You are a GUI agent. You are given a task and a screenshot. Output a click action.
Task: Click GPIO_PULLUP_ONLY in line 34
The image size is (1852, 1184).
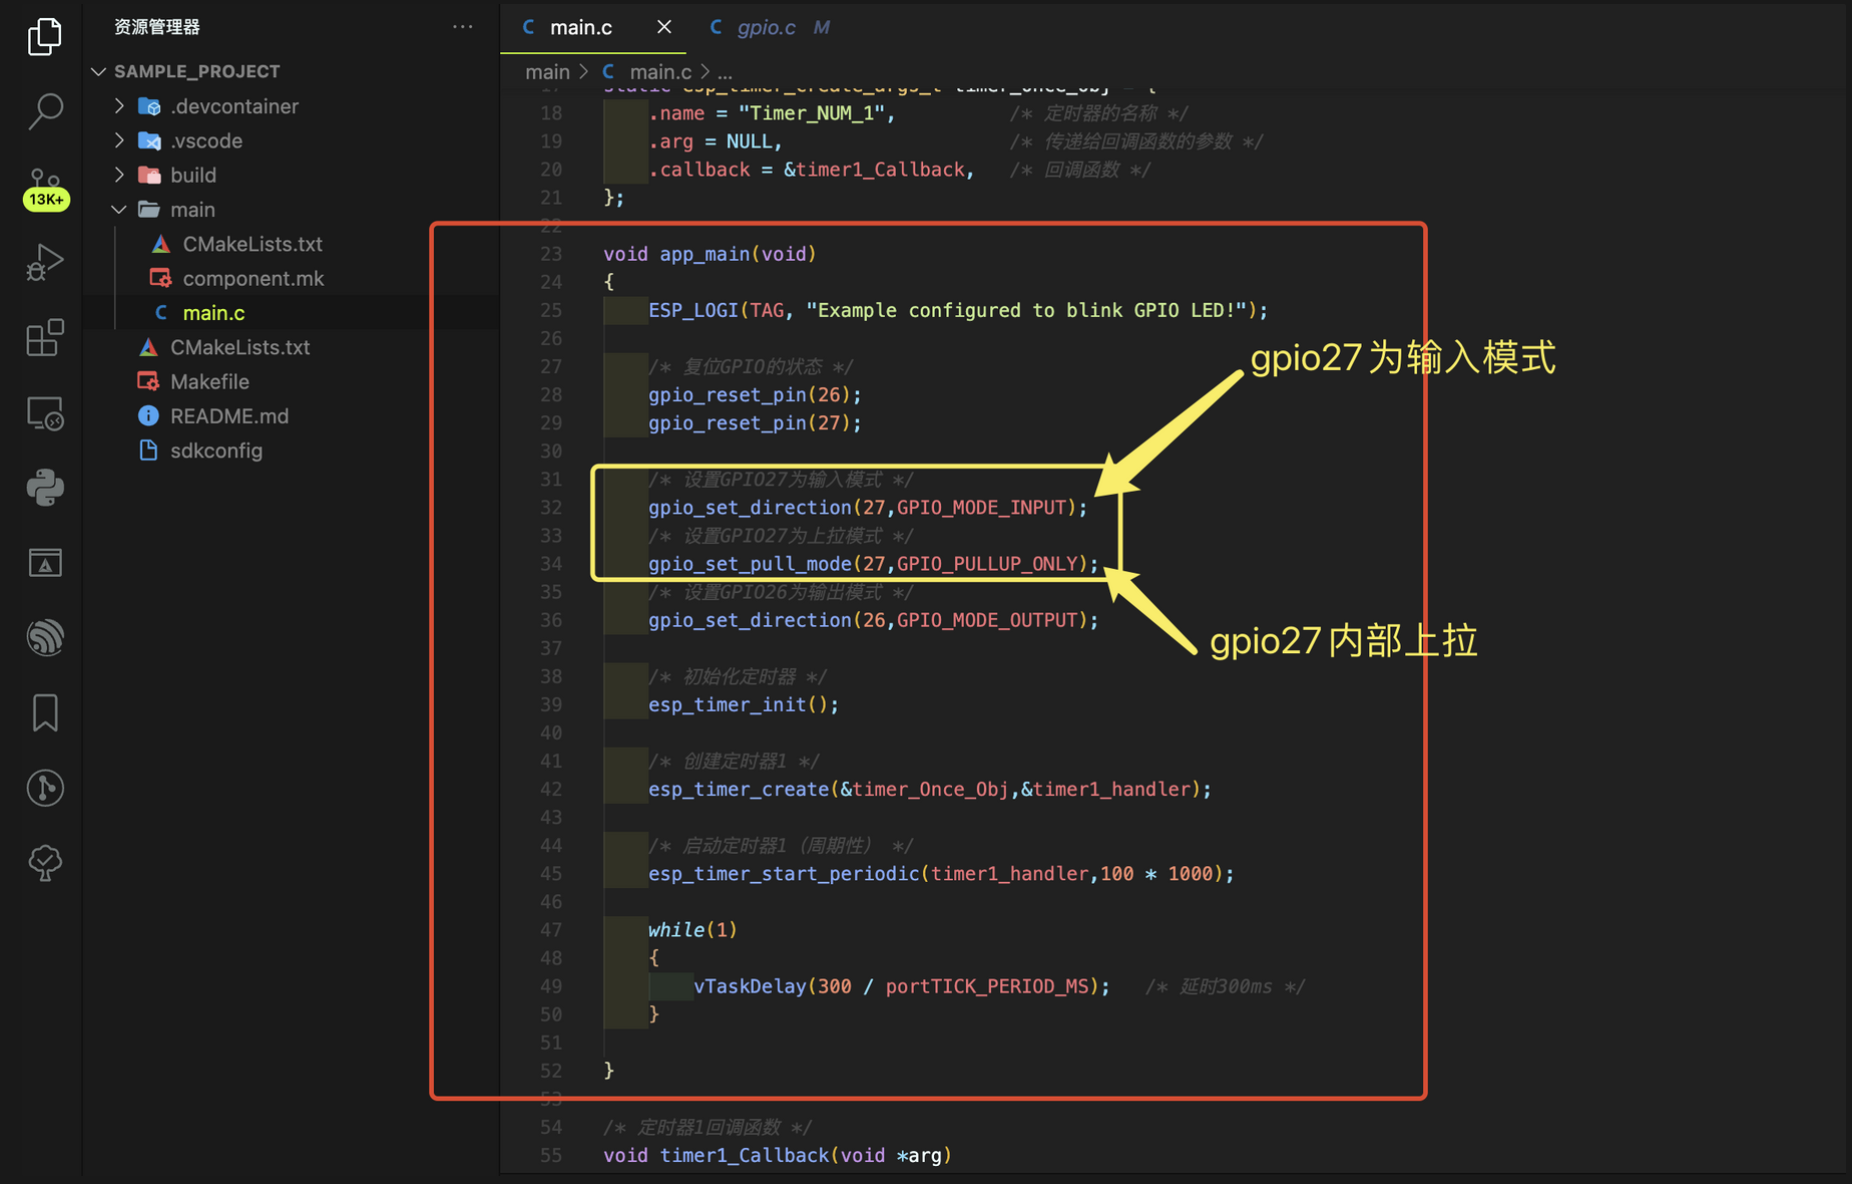coord(987,564)
